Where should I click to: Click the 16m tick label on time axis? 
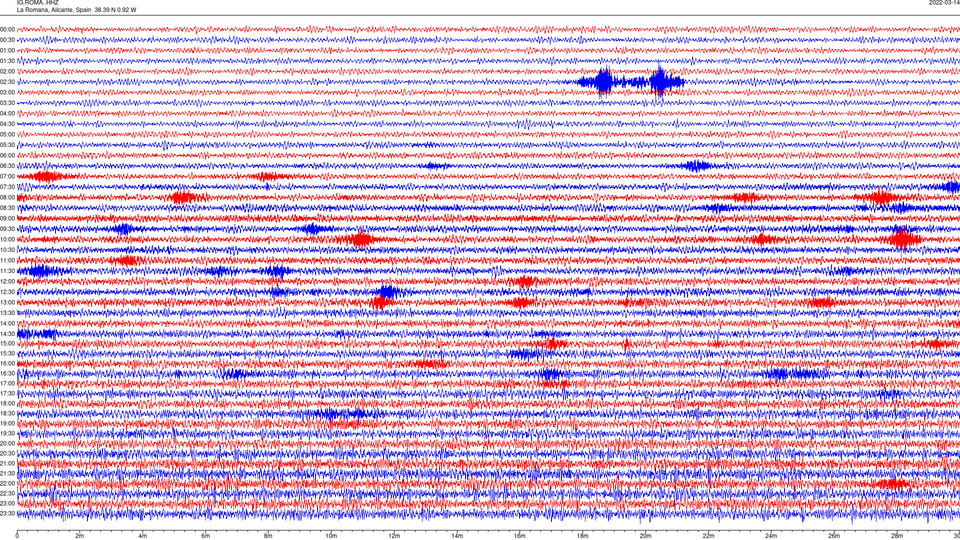point(520,536)
